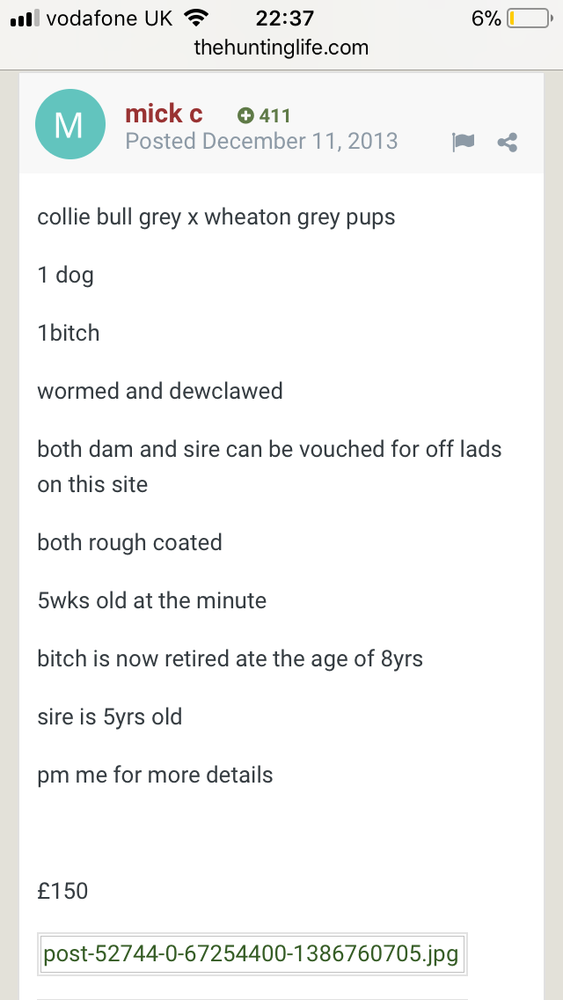Open the post-52744-0-67254400-1386760705.jpg attachment
Screen dimensions: 563x1000
point(251,954)
